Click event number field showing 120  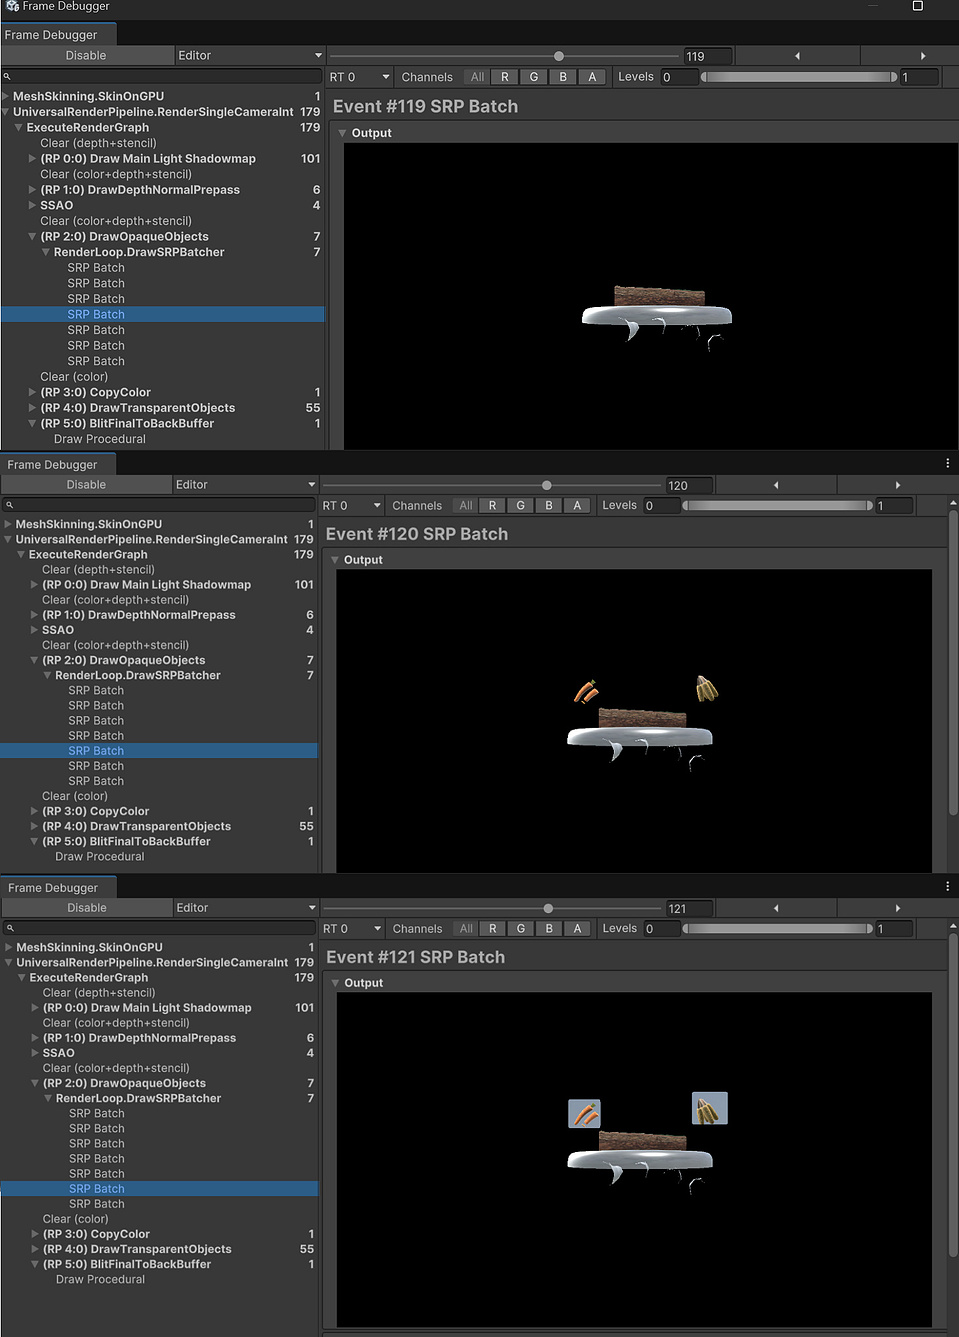tap(690, 485)
